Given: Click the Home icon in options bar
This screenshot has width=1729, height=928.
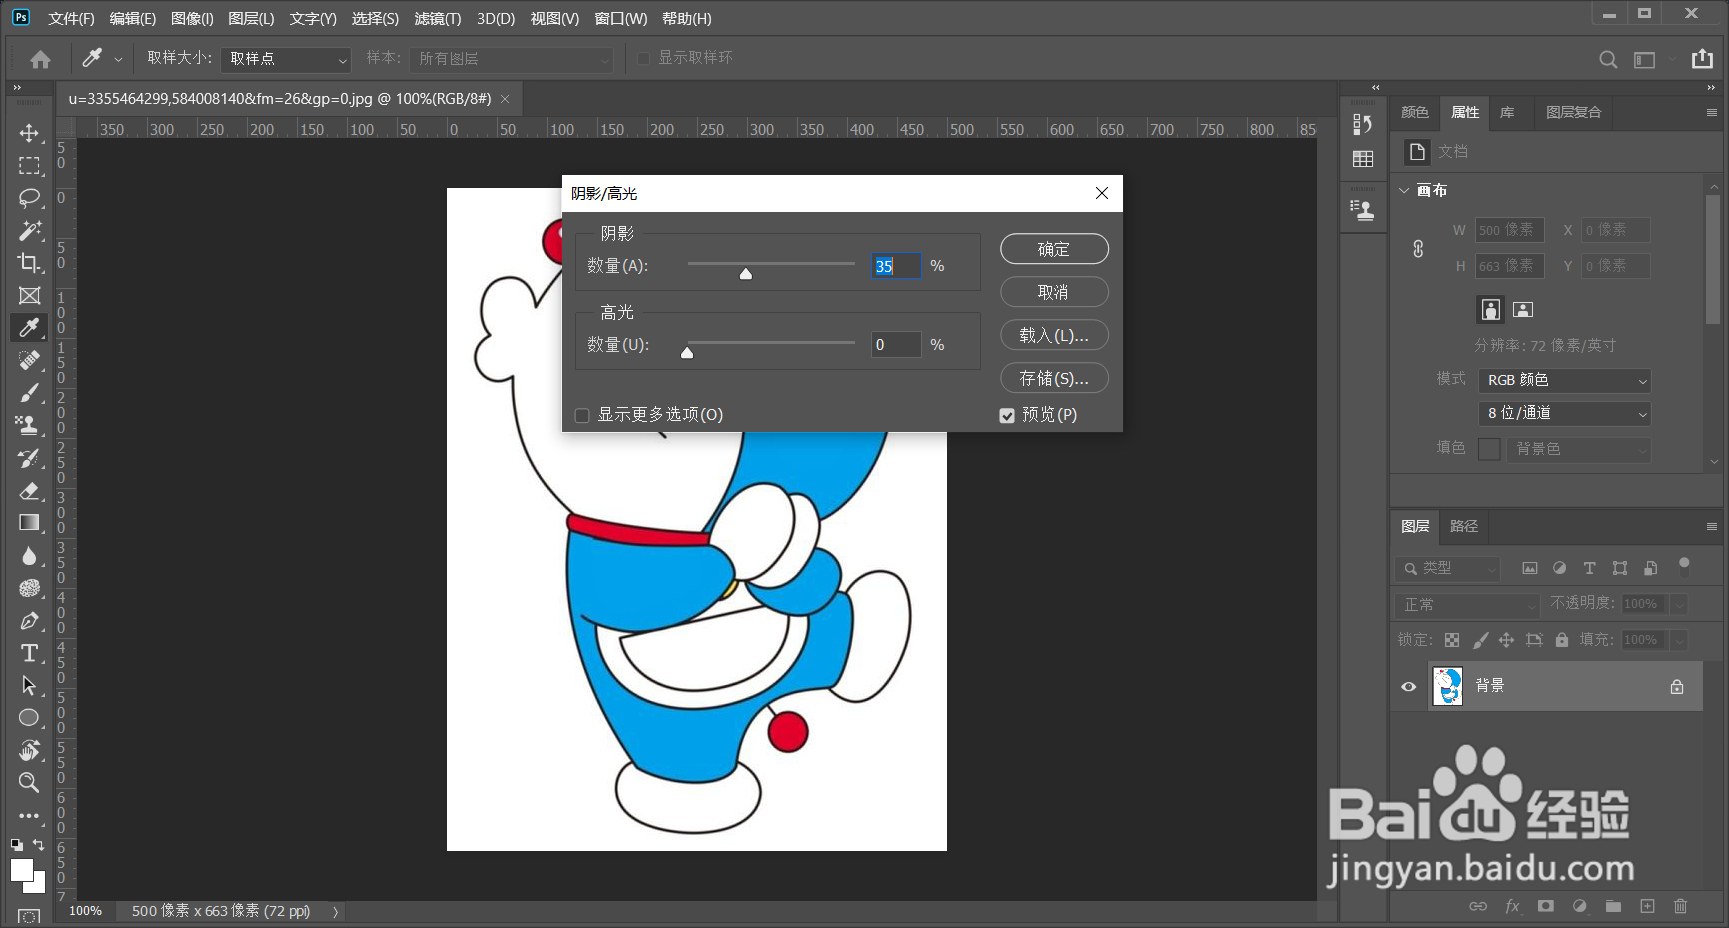Looking at the screenshot, I should click(40, 59).
